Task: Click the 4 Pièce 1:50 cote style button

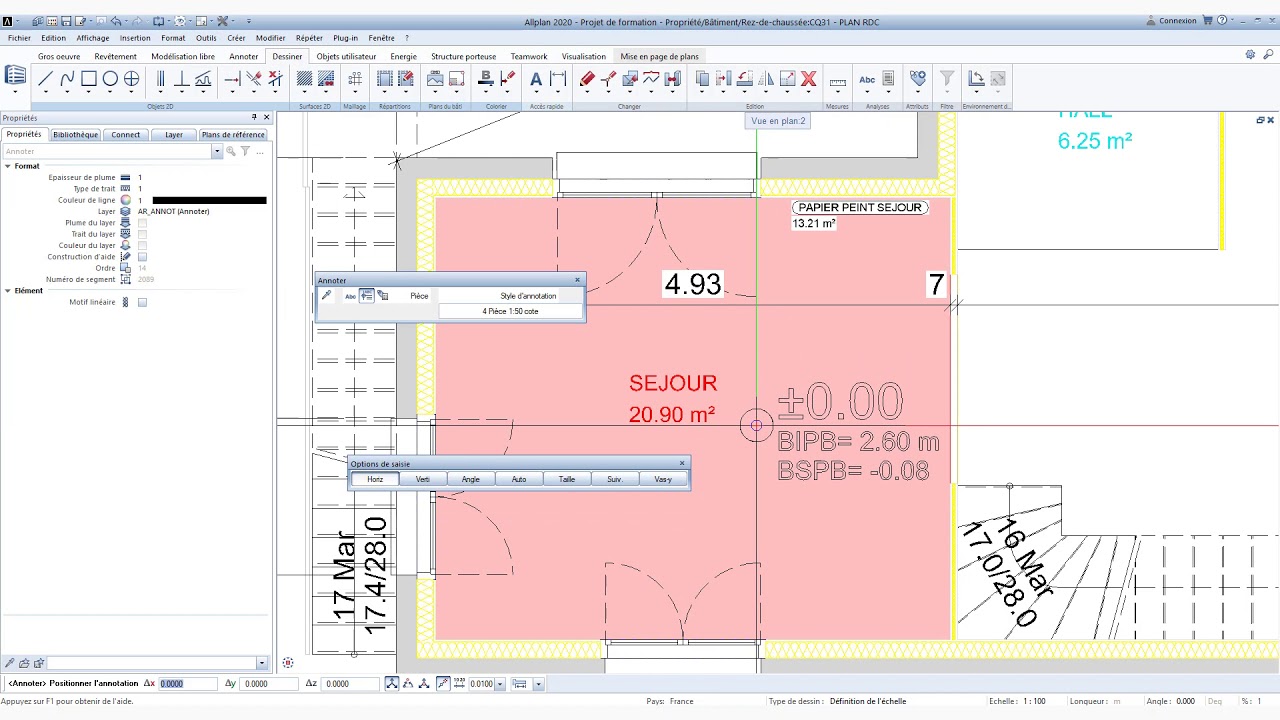Action: click(x=510, y=311)
